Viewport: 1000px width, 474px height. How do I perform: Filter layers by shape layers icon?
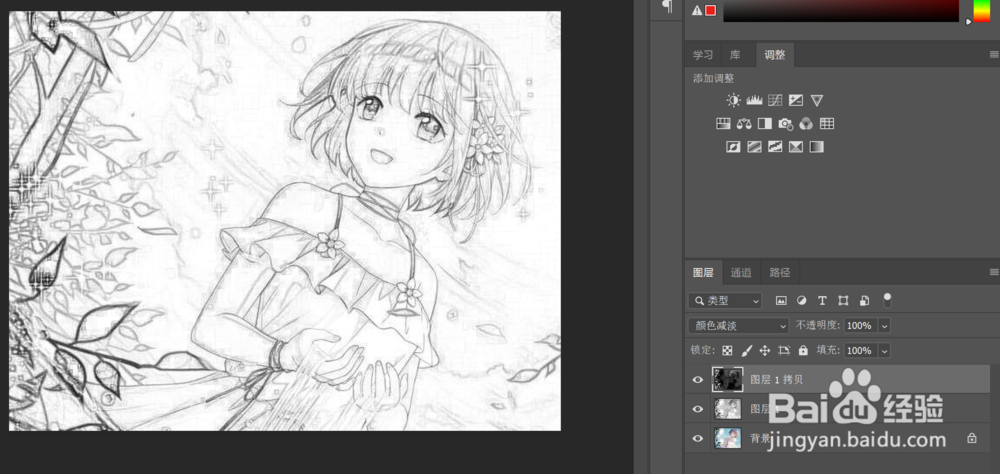(843, 300)
